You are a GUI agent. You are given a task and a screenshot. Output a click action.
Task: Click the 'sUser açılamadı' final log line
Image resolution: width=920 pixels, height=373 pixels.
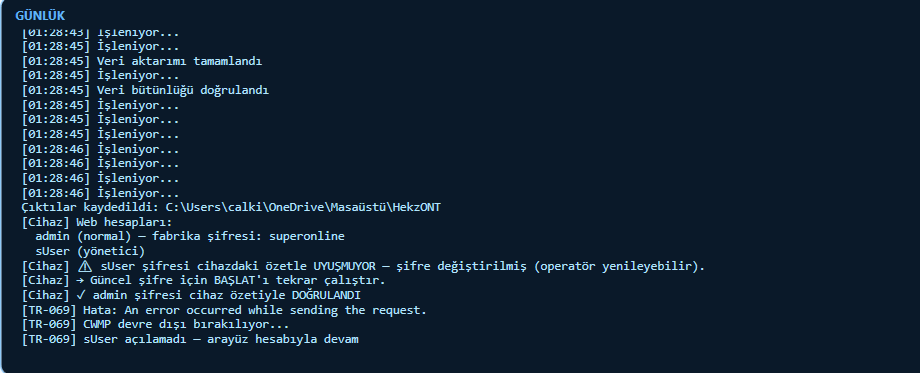190,339
